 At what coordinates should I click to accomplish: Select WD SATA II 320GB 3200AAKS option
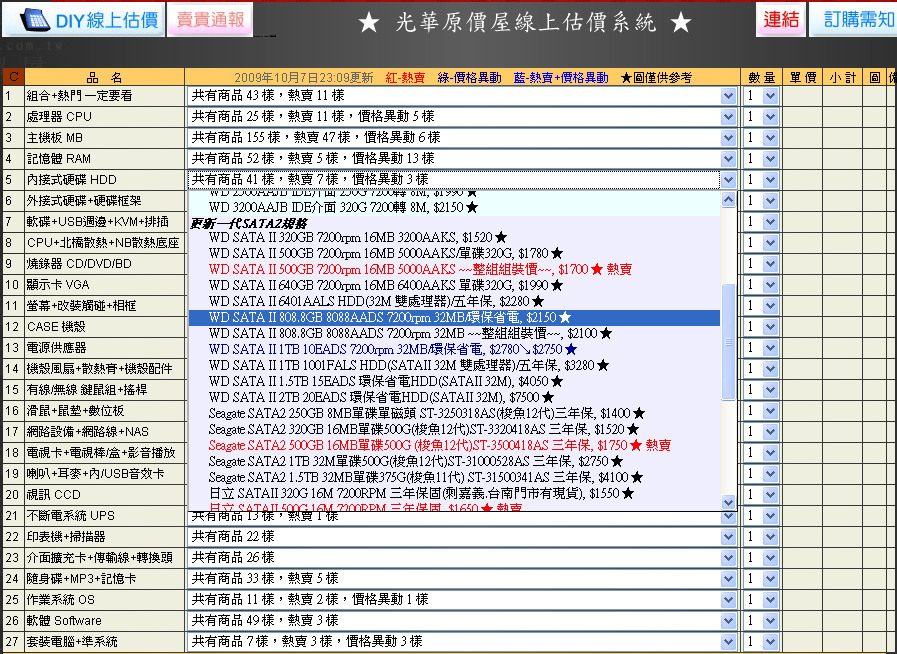coord(454,237)
